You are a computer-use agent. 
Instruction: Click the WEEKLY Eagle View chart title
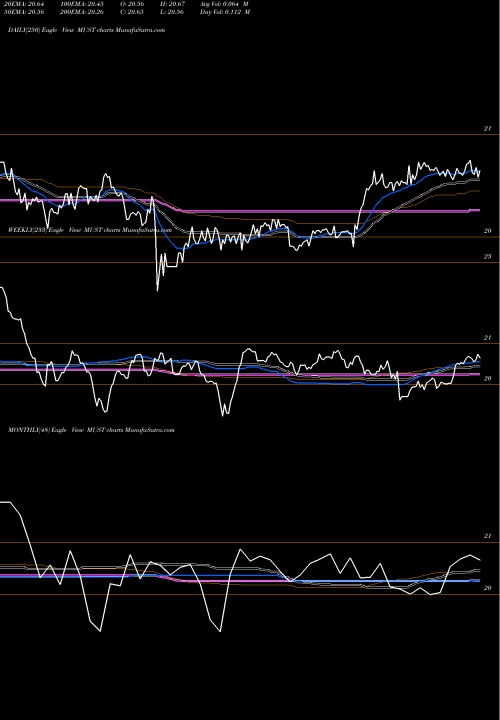pos(90,230)
